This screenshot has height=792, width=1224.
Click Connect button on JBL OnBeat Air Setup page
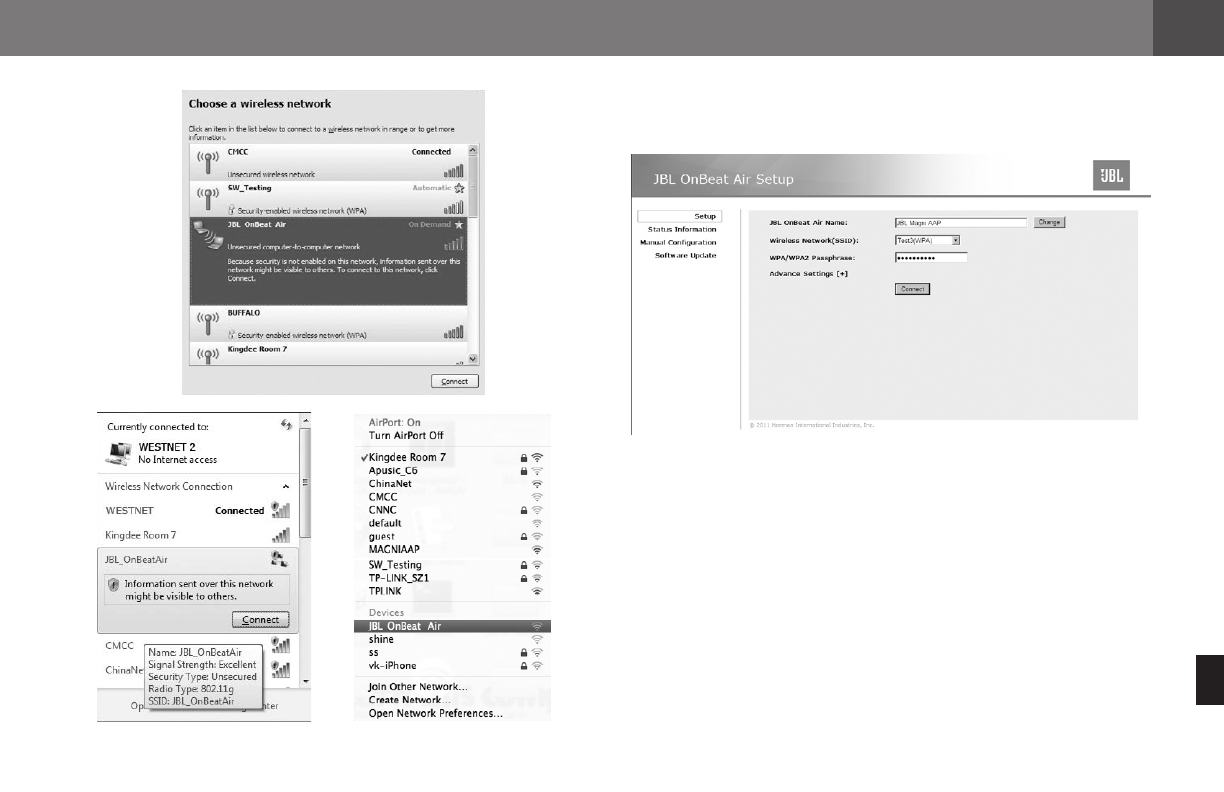pyautogui.click(x=912, y=289)
